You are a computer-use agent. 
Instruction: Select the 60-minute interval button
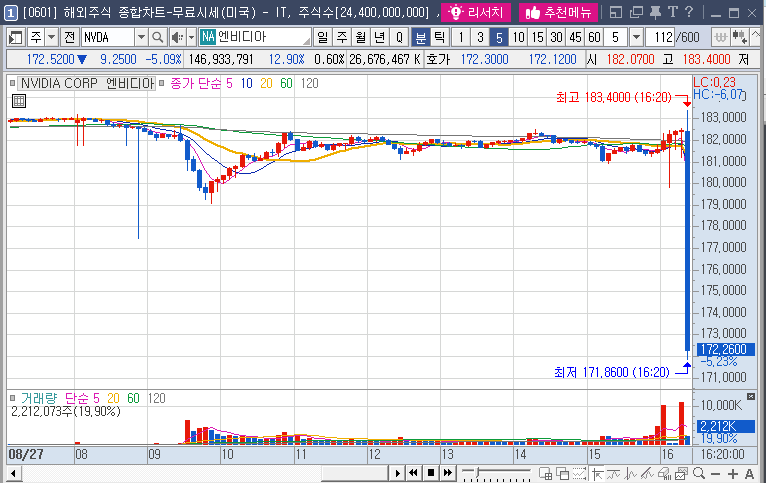point(594,37)
